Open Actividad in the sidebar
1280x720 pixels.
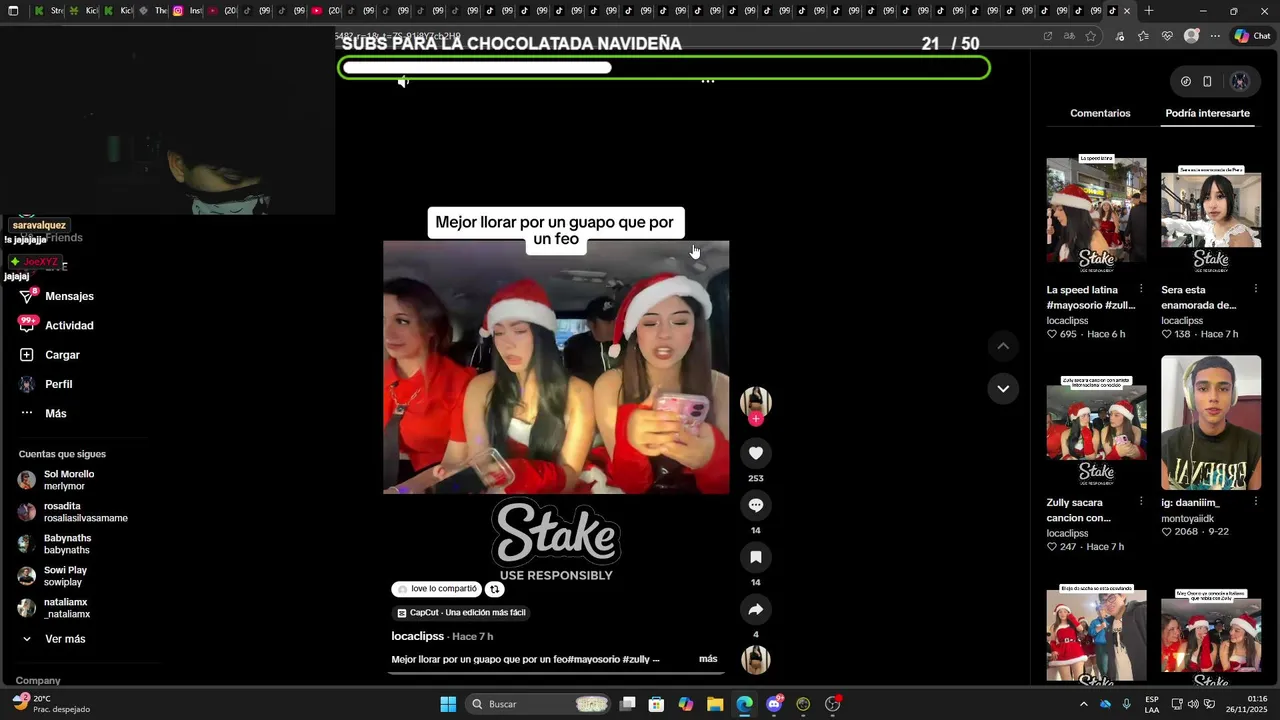(57, 325)
